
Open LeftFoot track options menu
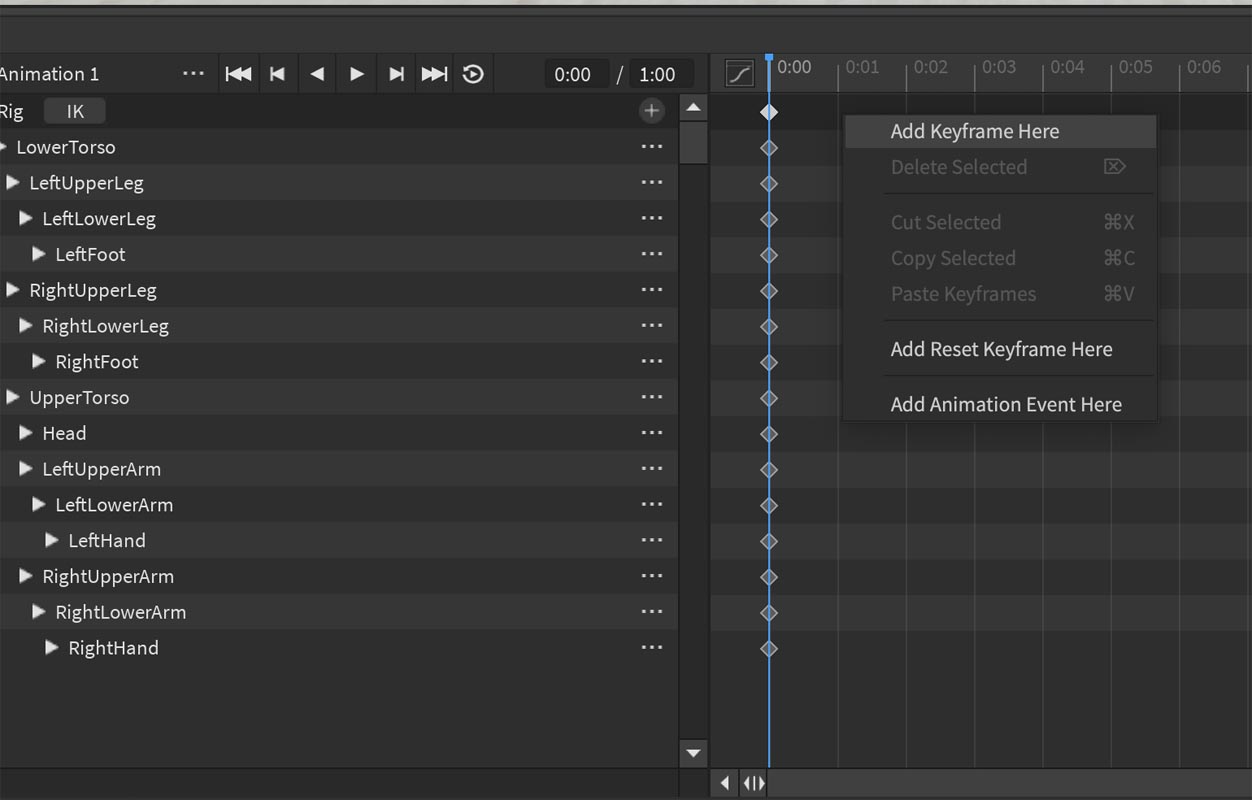(x=652, y=254)
